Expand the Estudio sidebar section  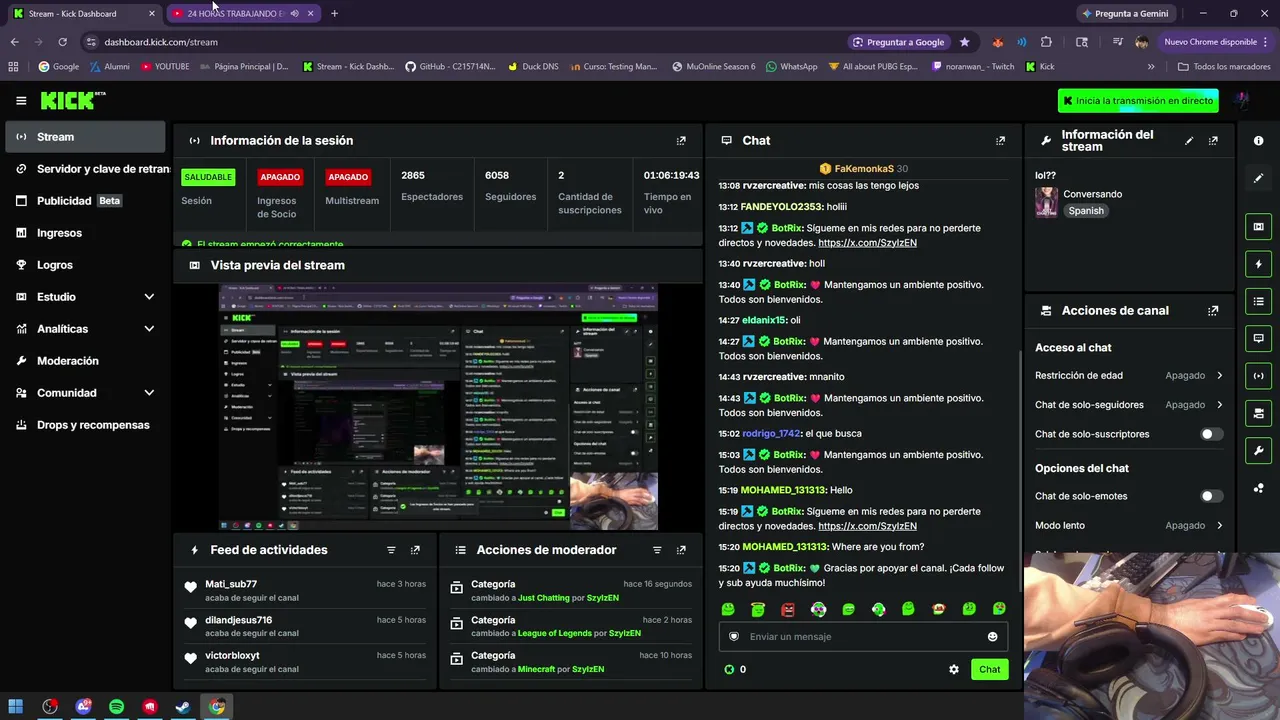point(149,297)
